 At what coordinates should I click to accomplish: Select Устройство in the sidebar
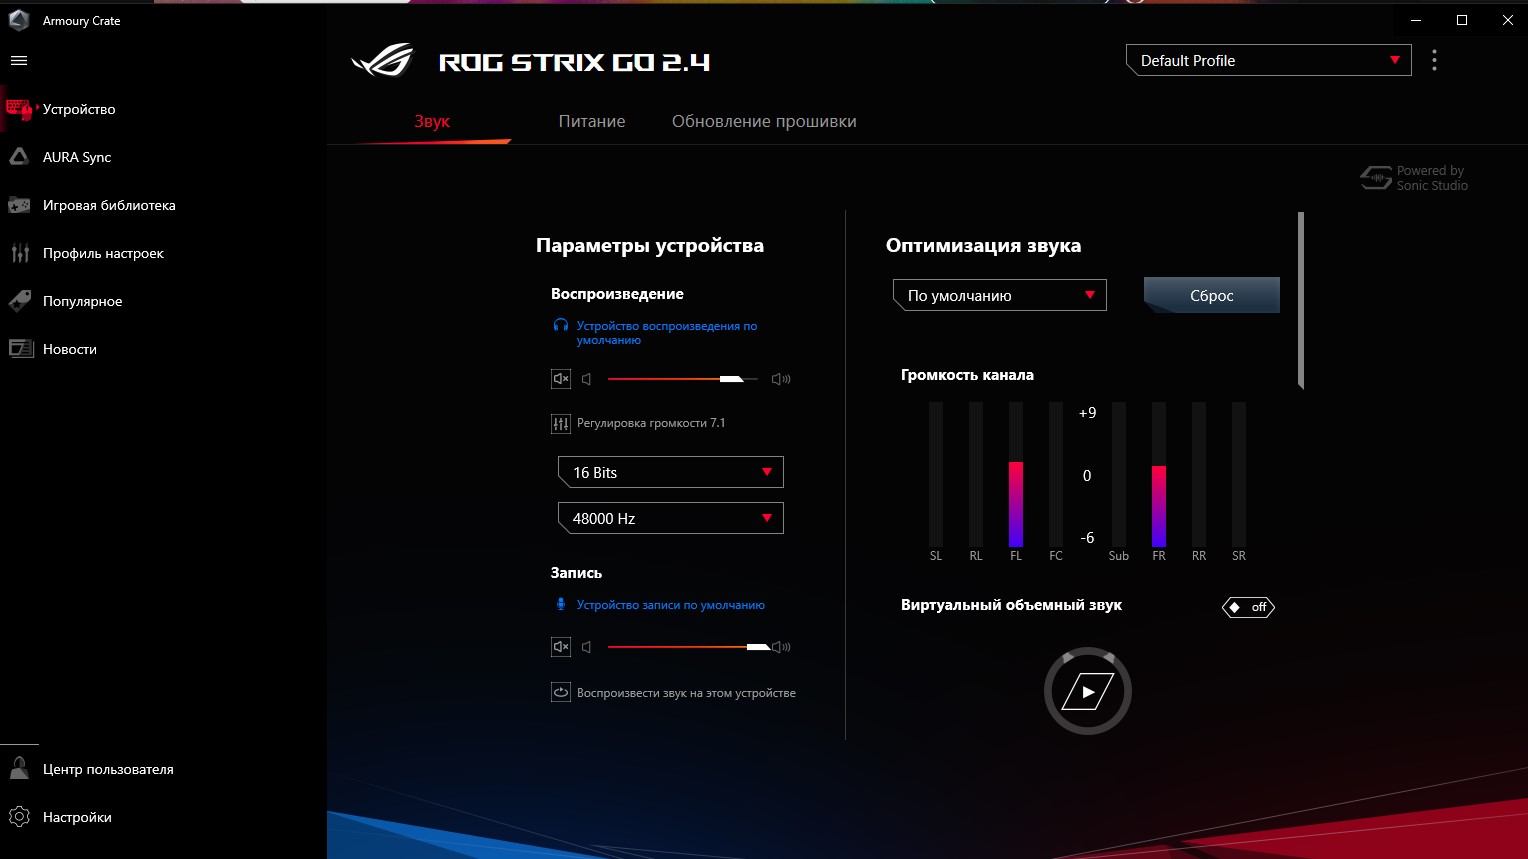click(x=79, y=109)
